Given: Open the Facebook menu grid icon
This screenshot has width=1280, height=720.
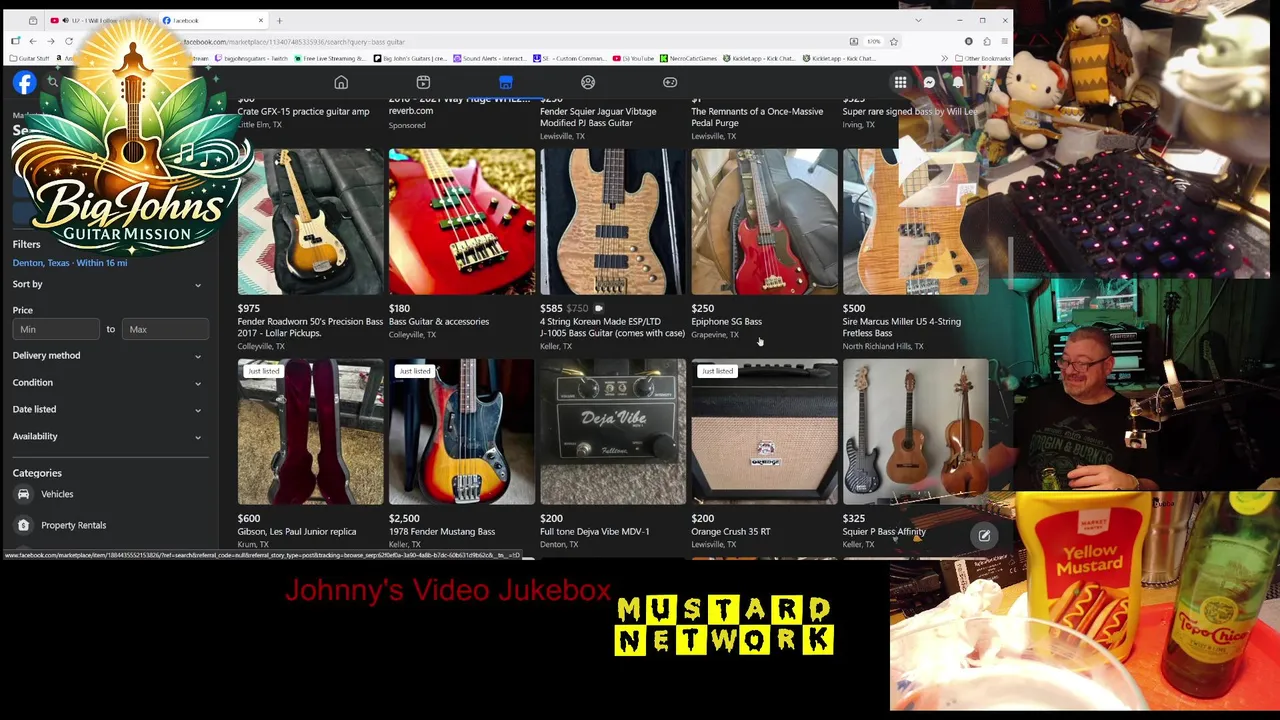Looking at the screenshot, I should (900, 83).
